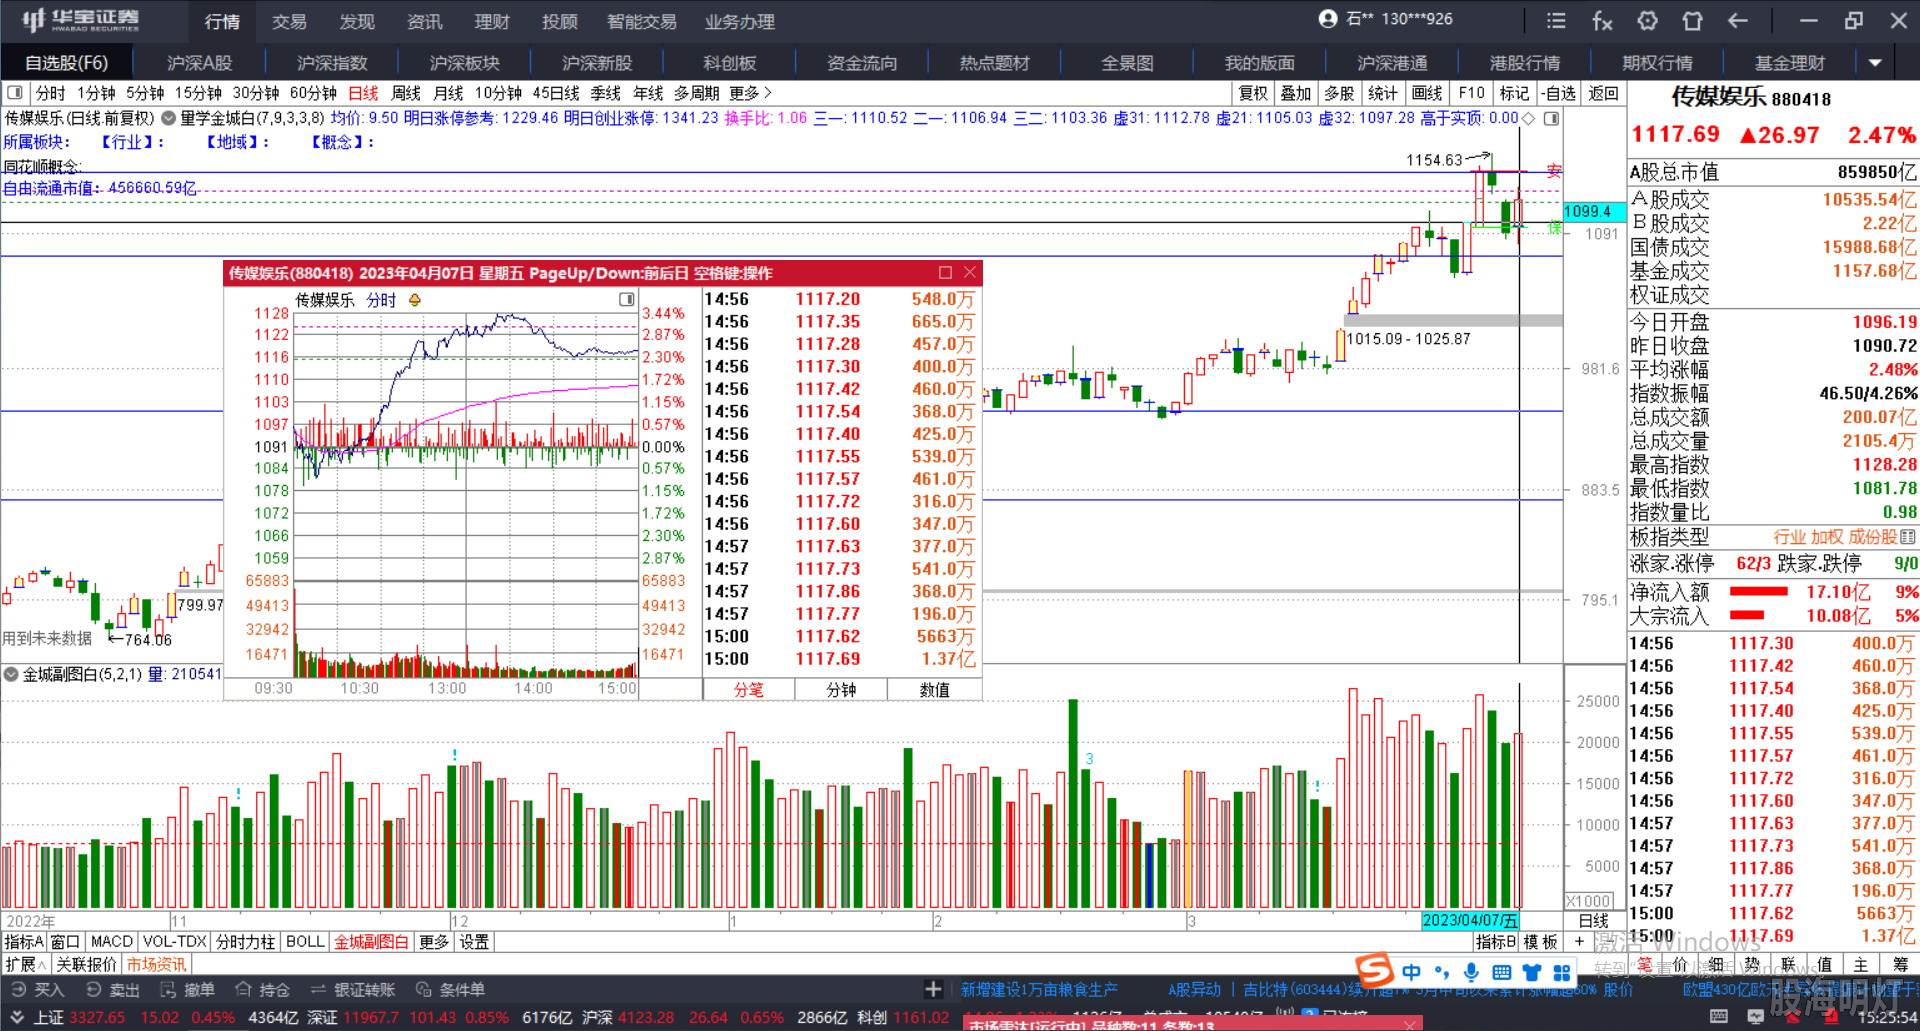Select BOLL indicator
Viewport: 1920px width, 1031px height.
click(x=305, y=942)
